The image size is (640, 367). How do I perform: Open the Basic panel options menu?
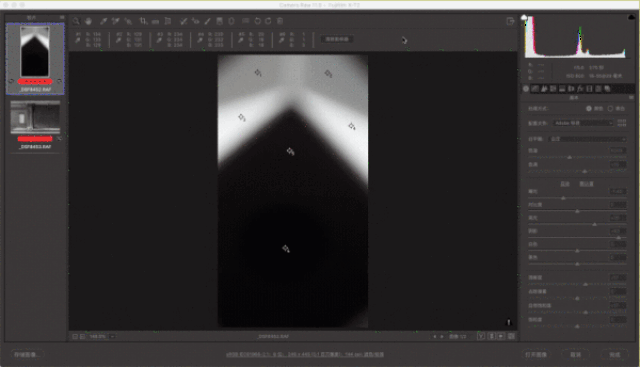point(631,98)
